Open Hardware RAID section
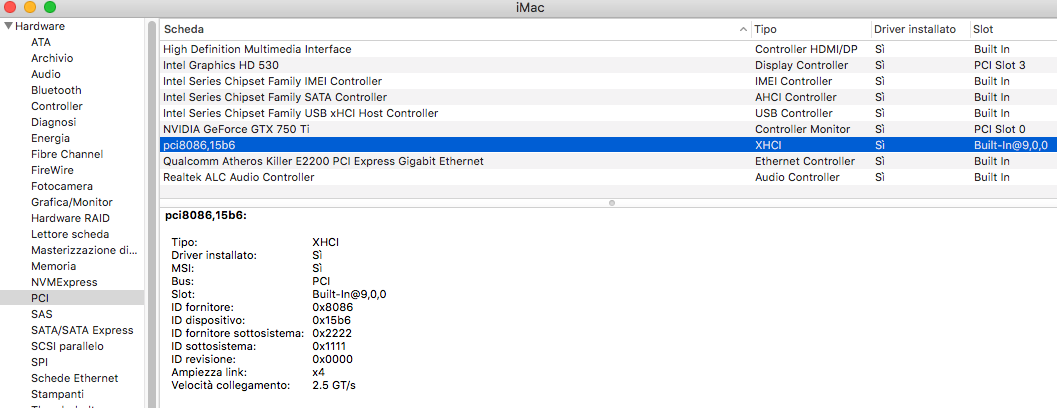Screen dimensions: 1057x408 click(x=70, y=218)
